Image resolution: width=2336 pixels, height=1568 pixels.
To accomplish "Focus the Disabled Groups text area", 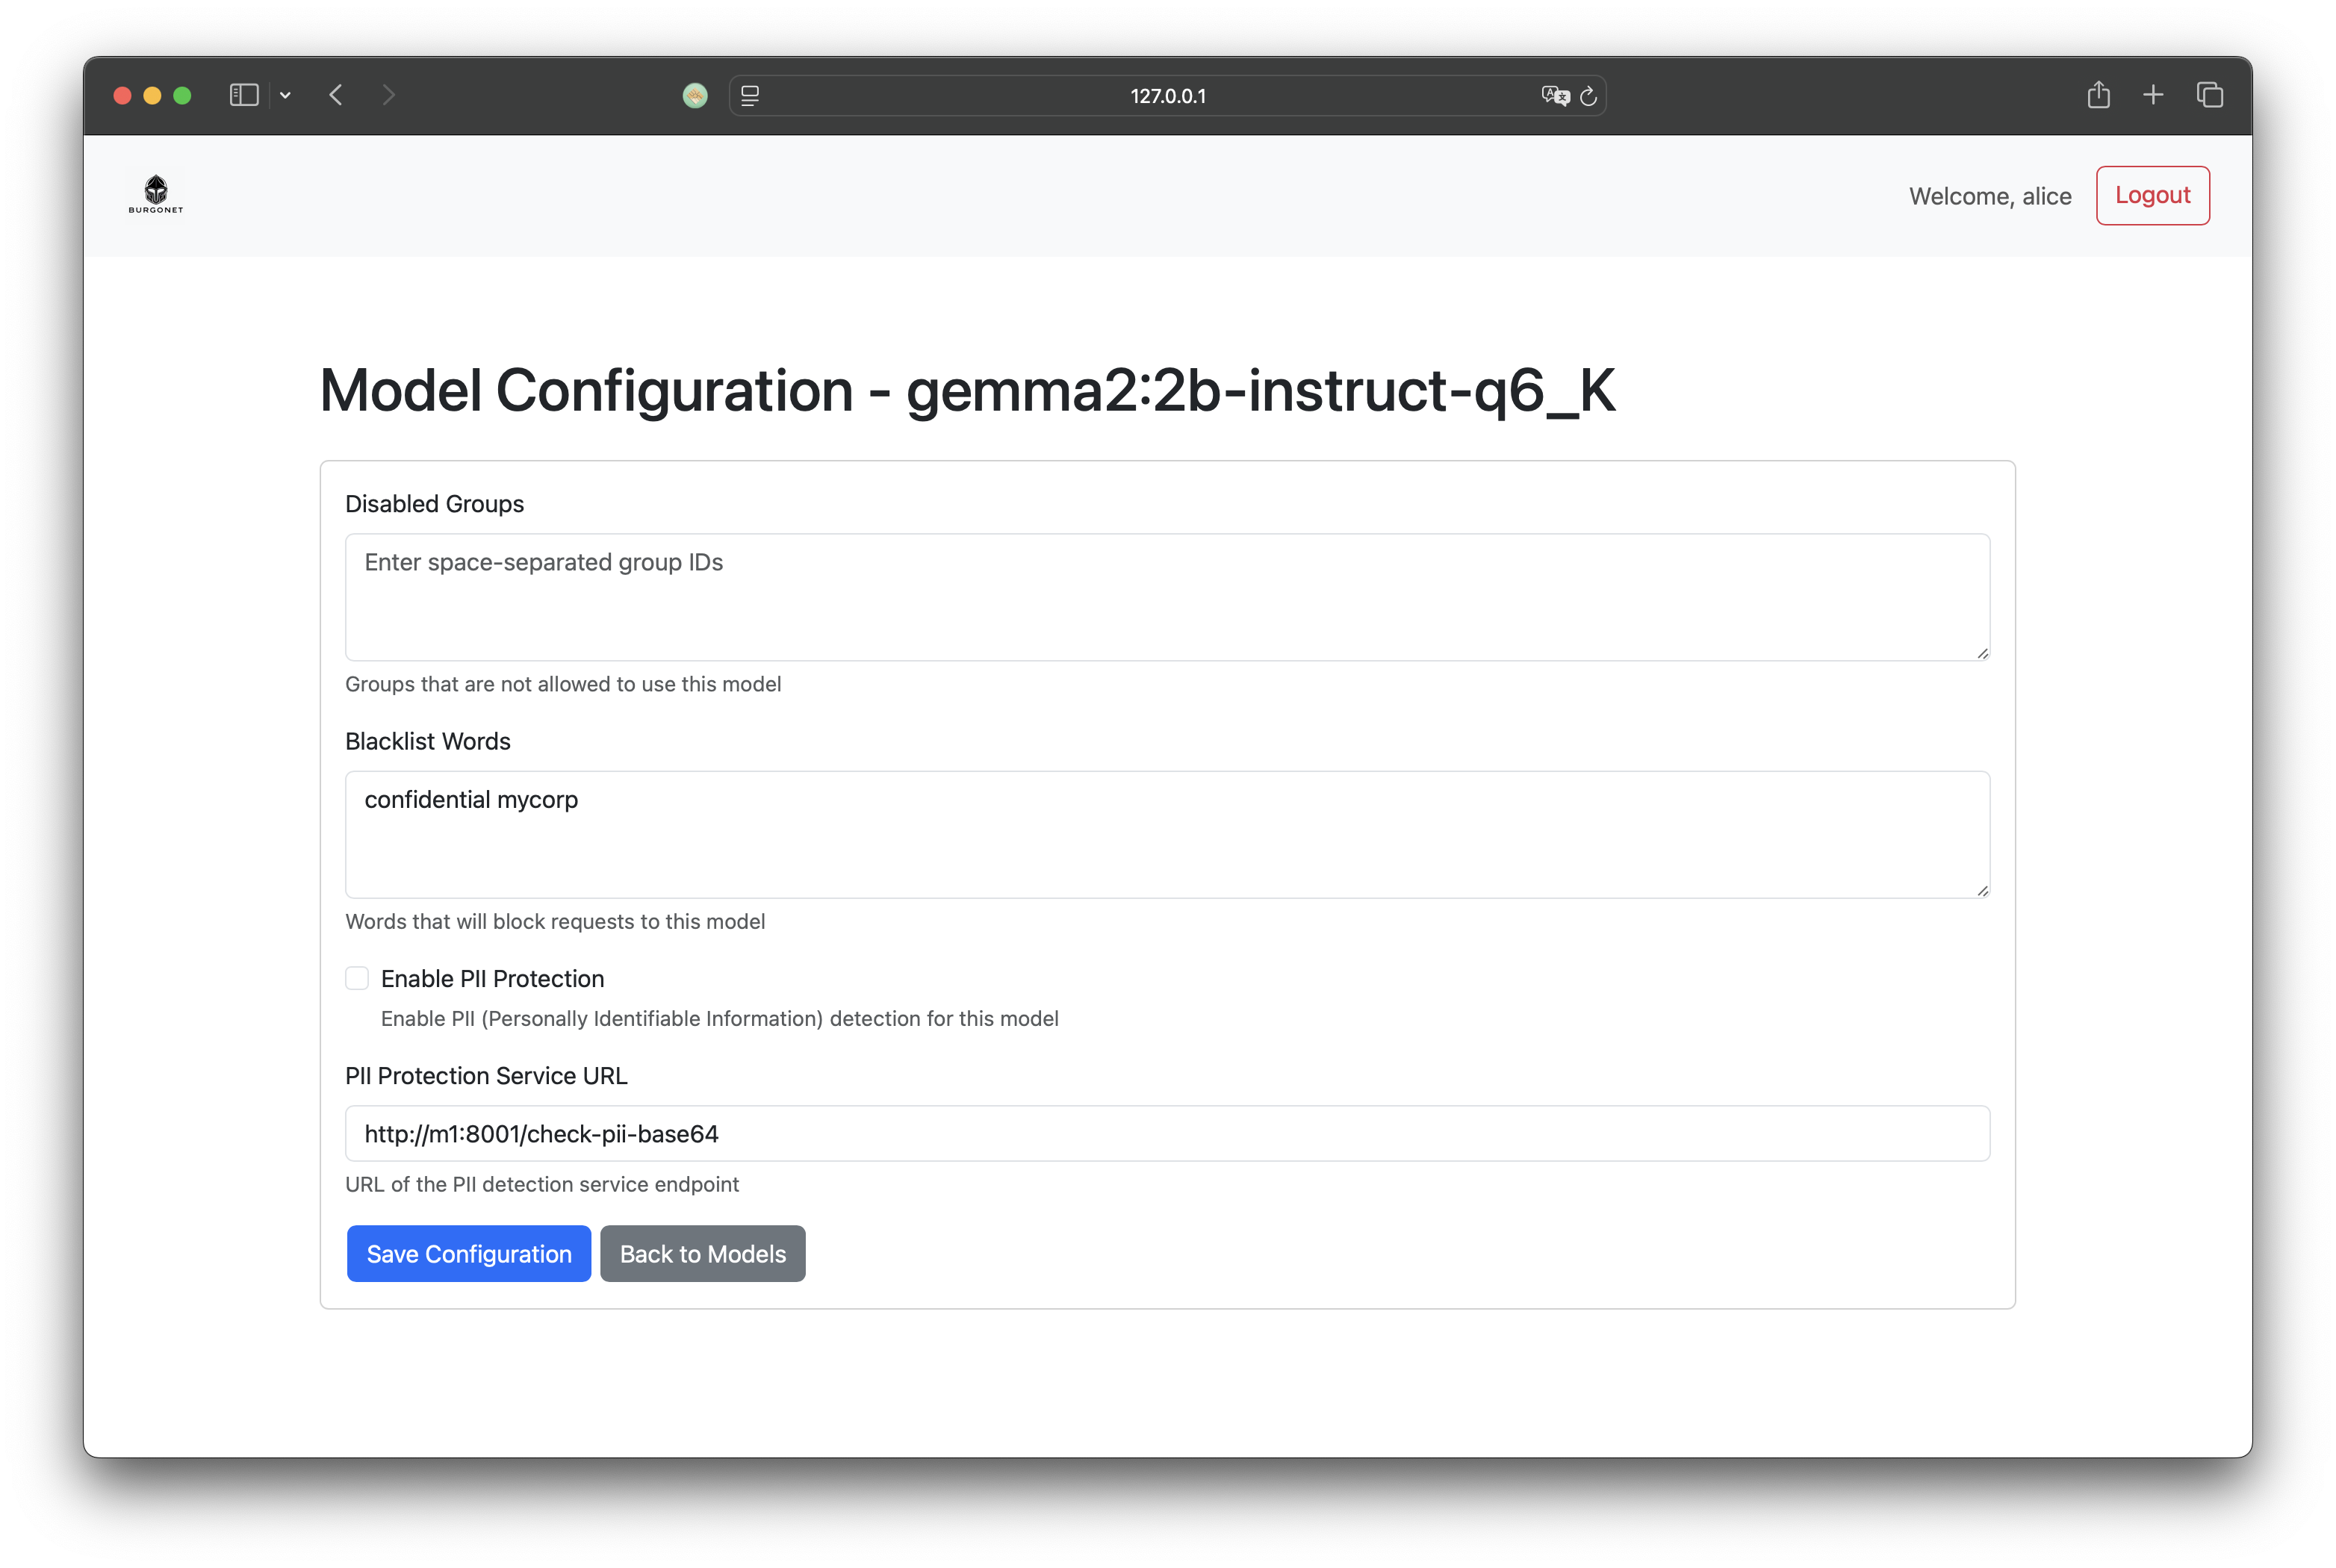I will pyautogui.click(x=1167, y=597).
